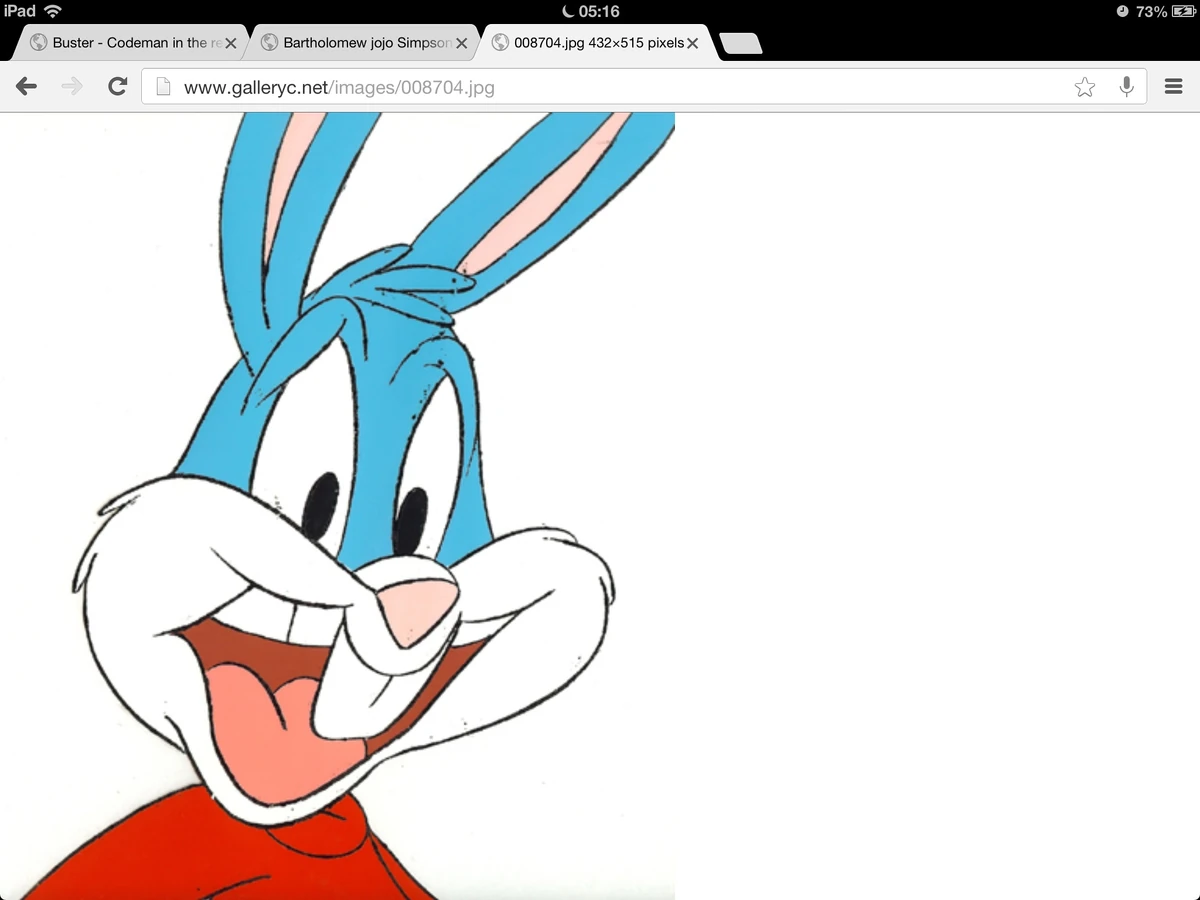Click the page reload icon
This screenshot has height=900, width=1200.
pos(117,86)
